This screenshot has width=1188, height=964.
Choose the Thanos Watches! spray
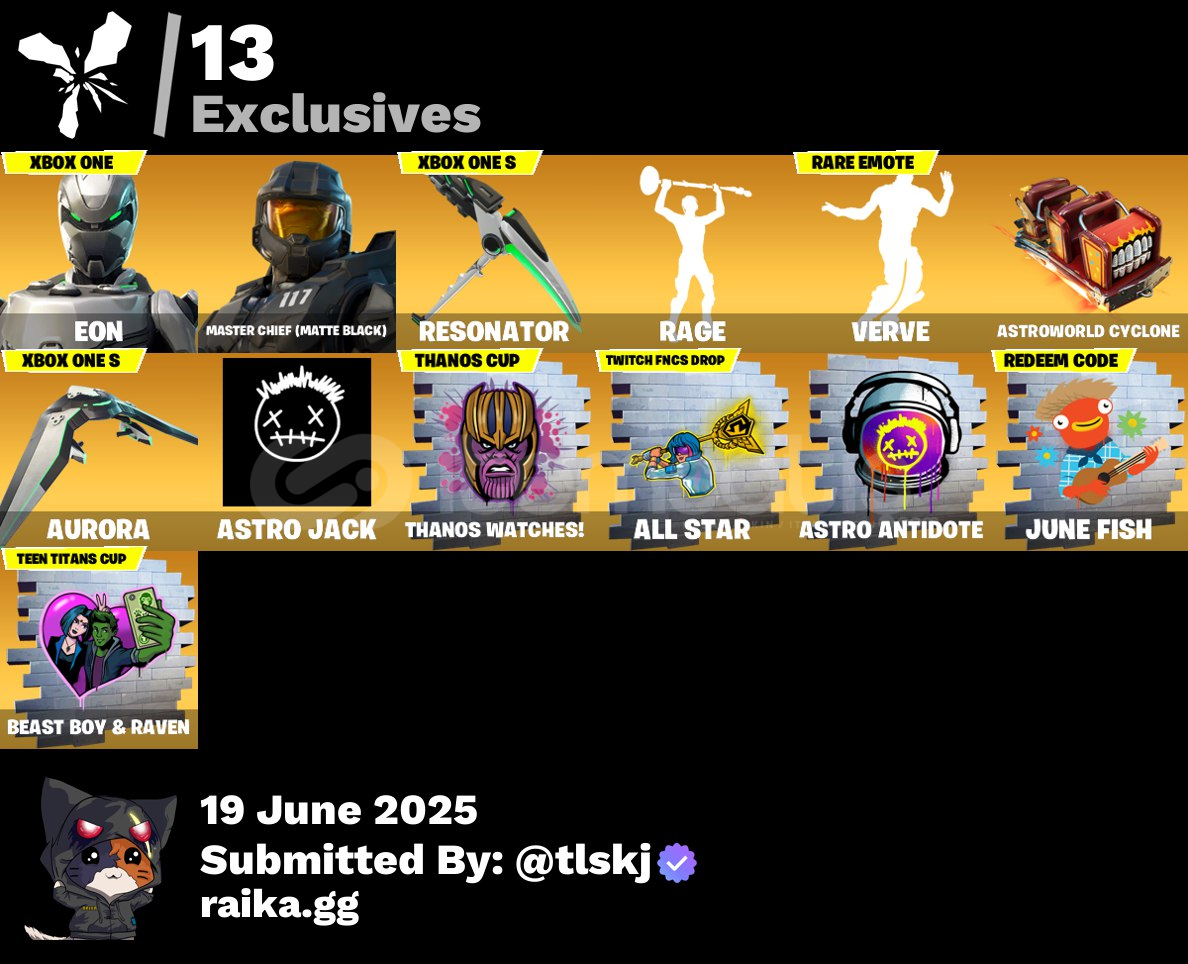coord(495,452)
